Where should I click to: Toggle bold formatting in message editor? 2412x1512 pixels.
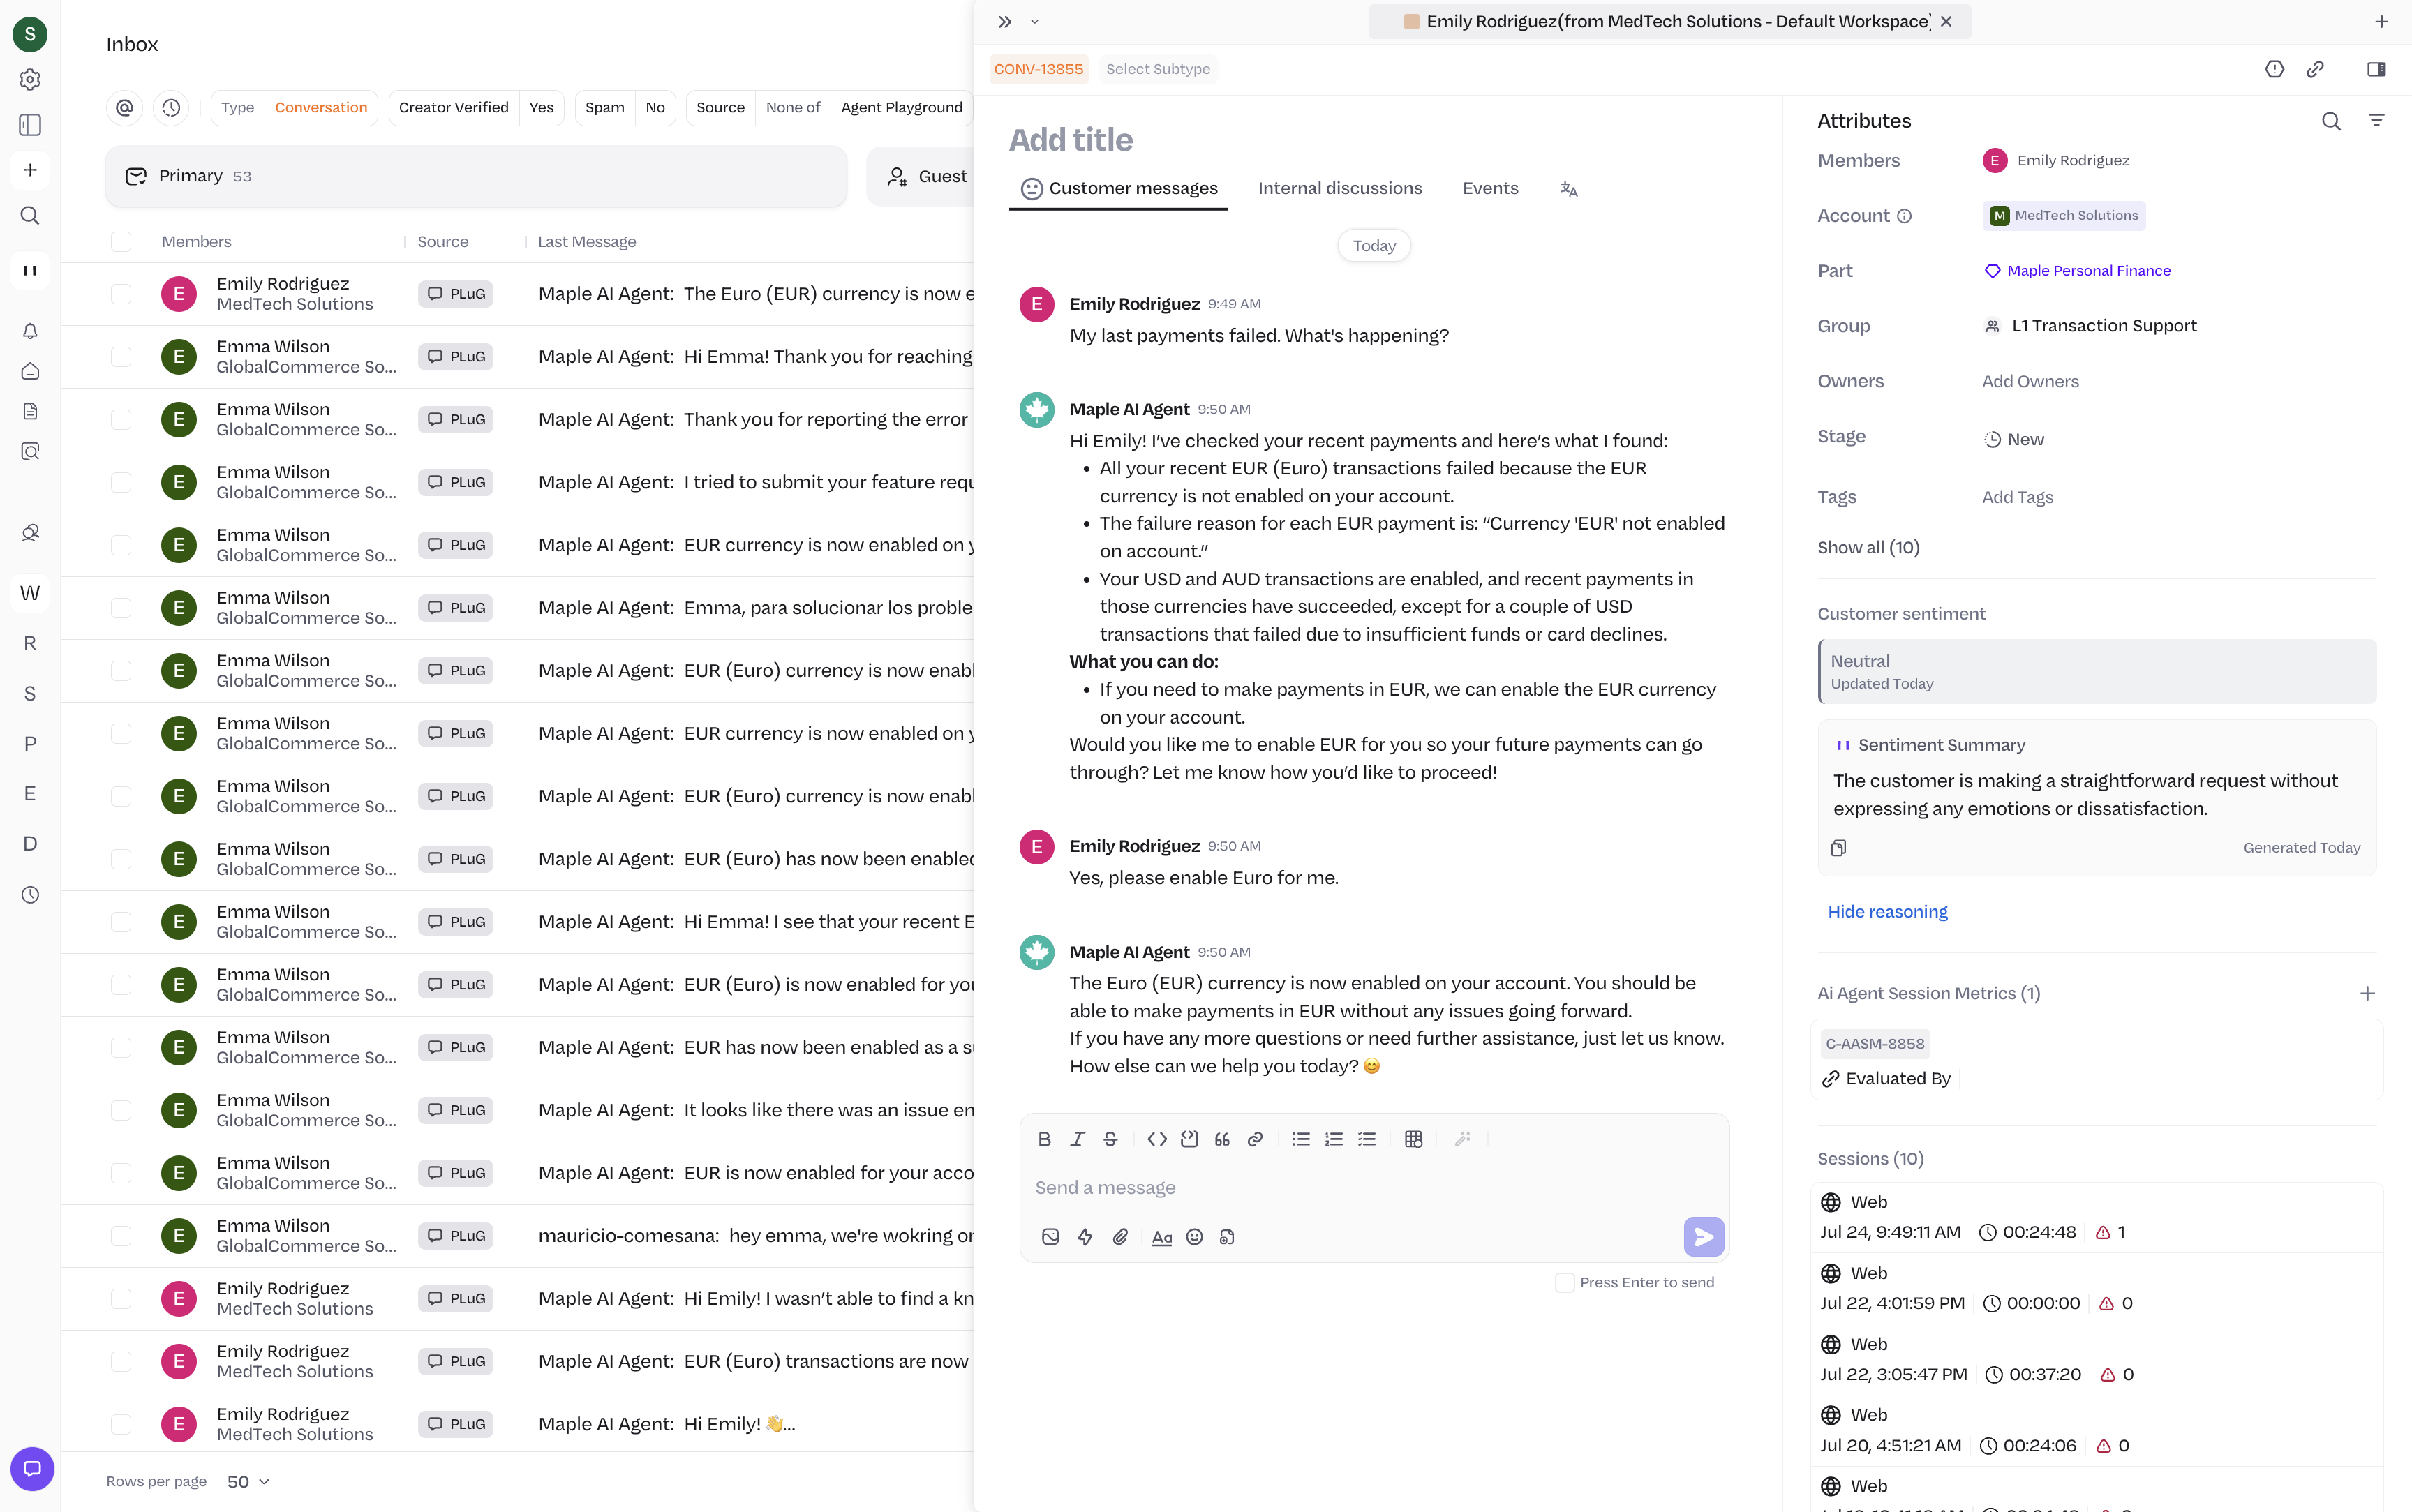(1044, 1139)
